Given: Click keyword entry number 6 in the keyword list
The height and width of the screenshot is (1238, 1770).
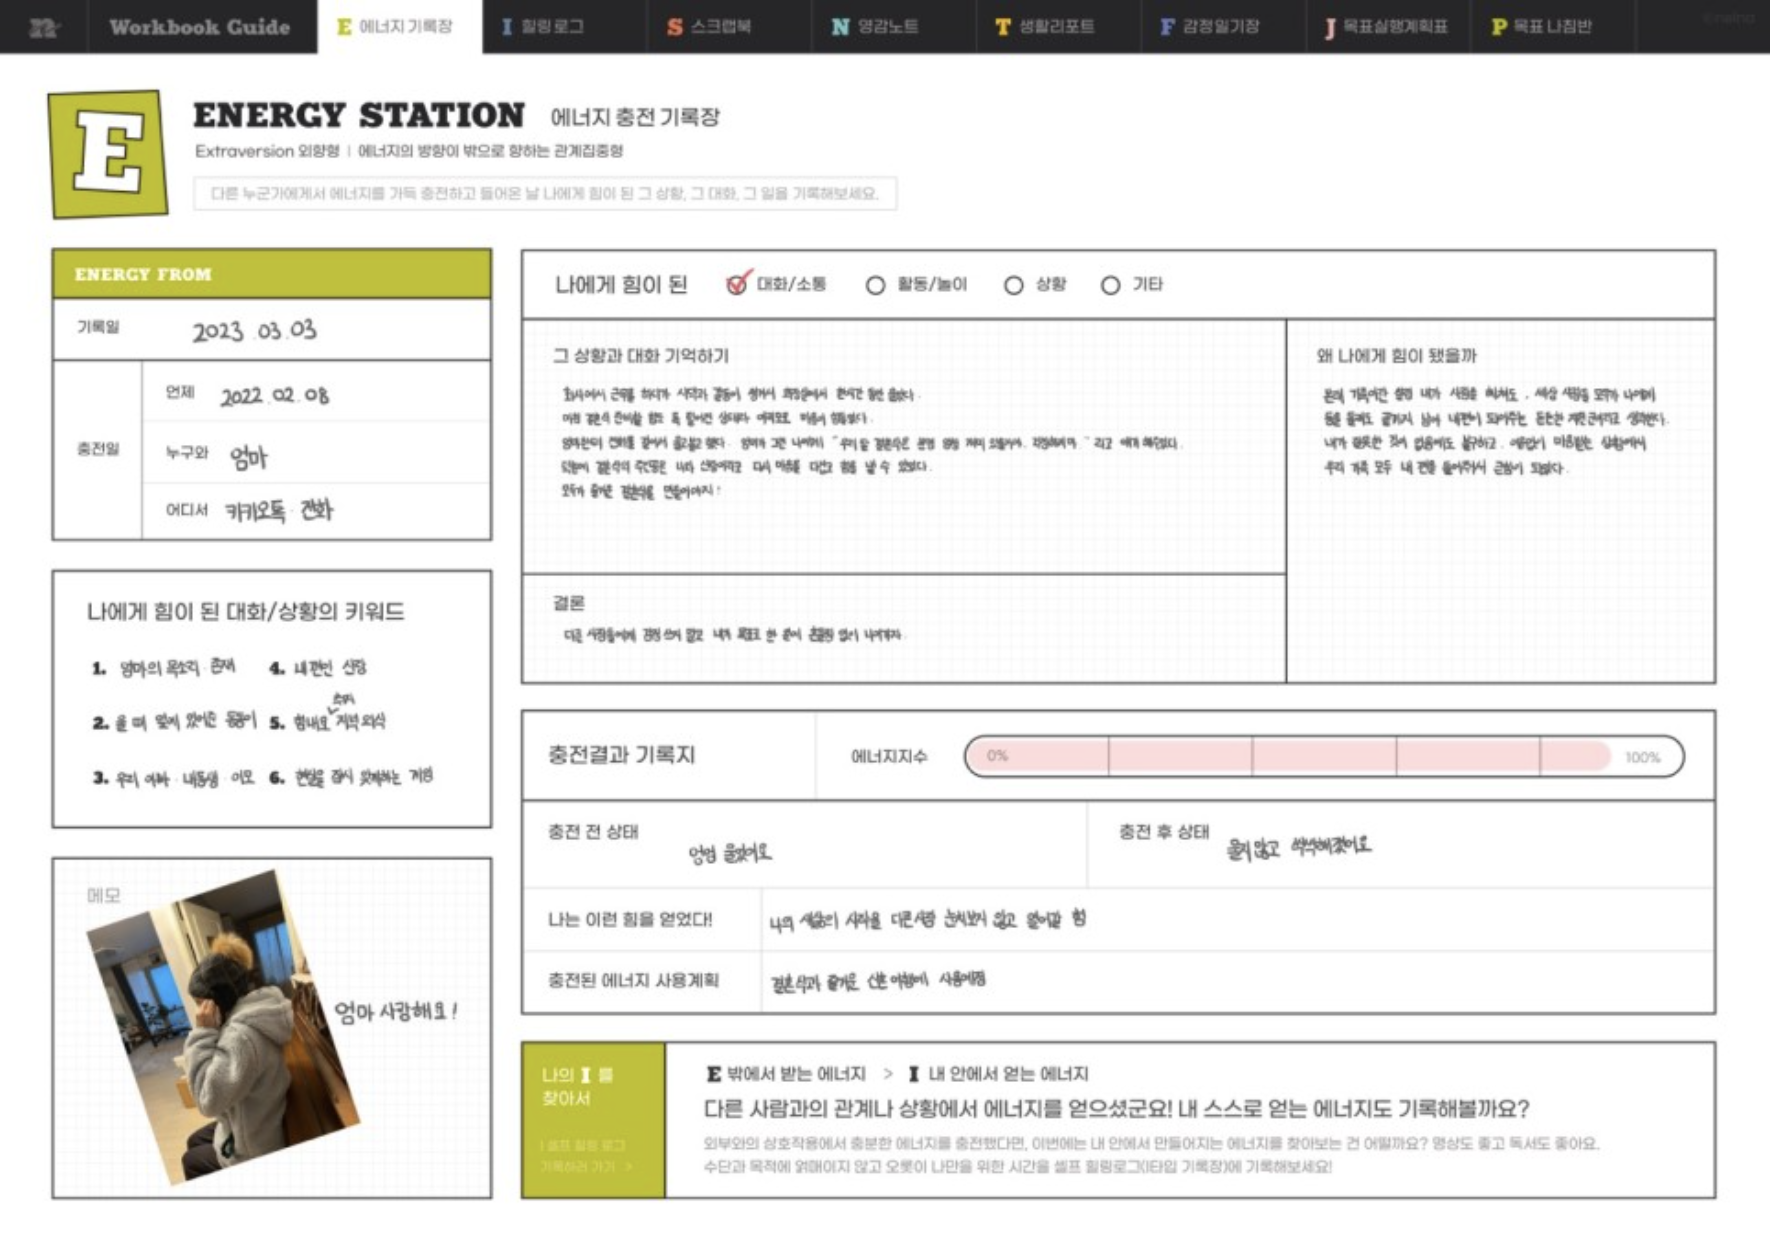Looking at the screenshot, I should click(351, 776).
